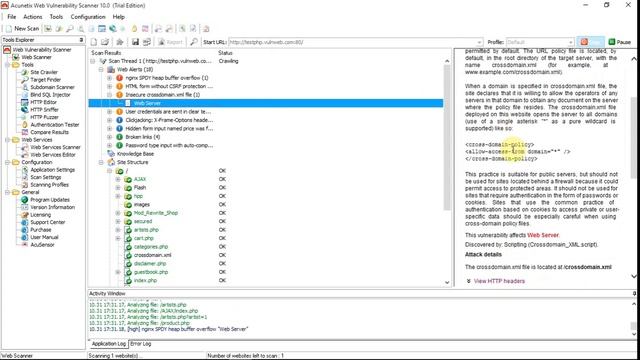The height and width of the screenshot is (360, 640).
Task: Click the Pause scan button
Action: pyautogui.click(x=620, y=42)
